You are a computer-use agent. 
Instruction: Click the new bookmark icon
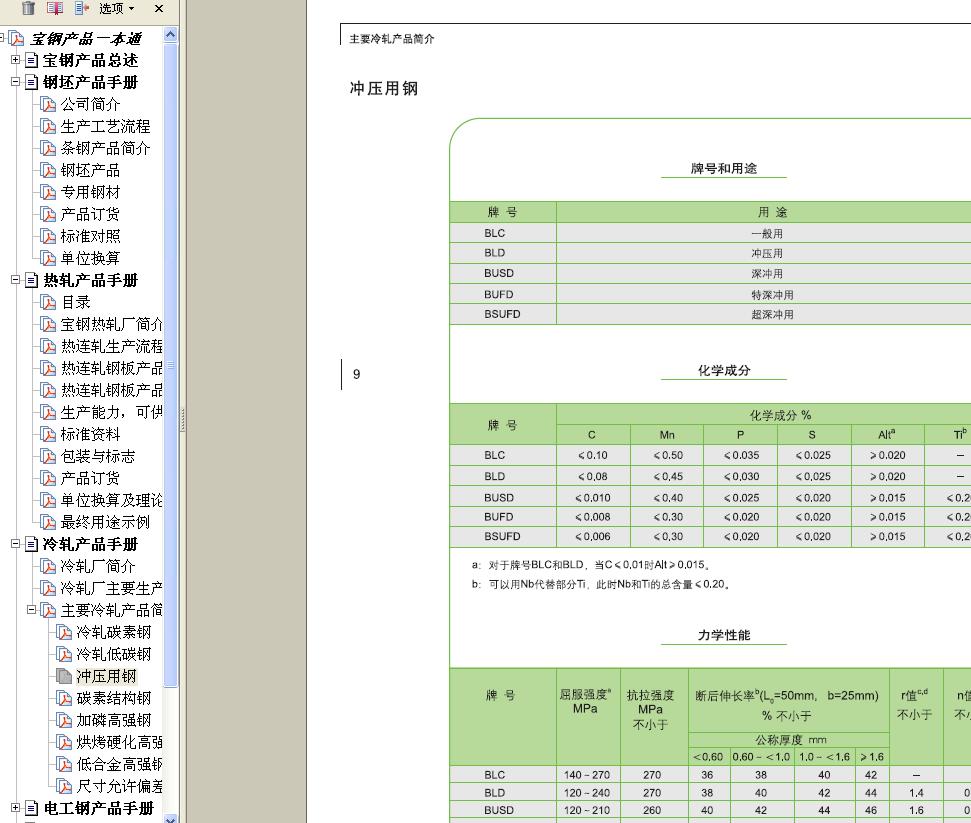click(x=54, y=8)
